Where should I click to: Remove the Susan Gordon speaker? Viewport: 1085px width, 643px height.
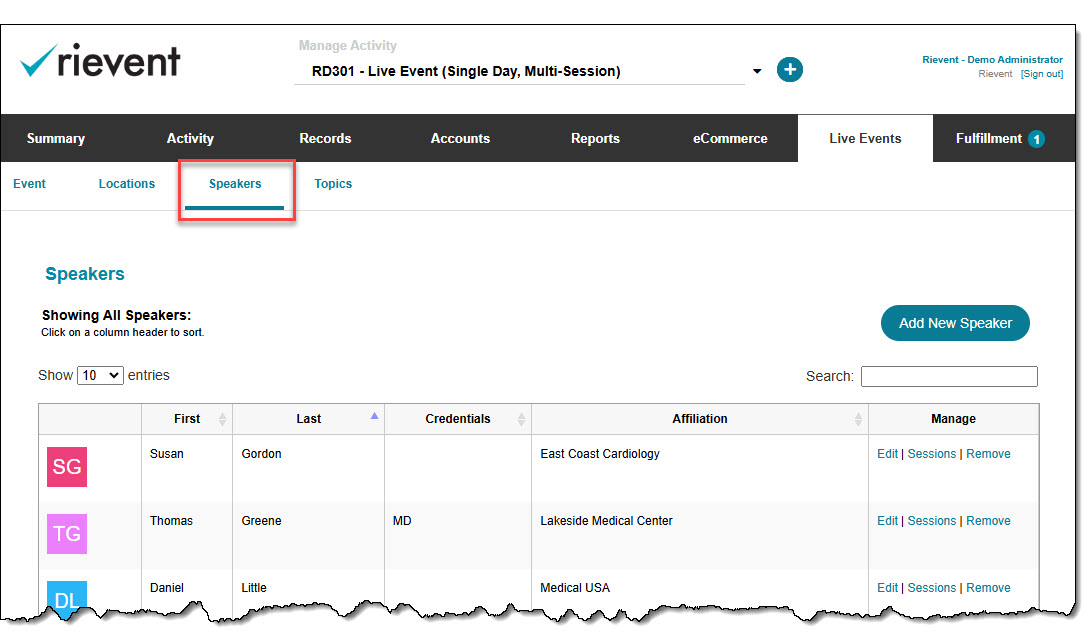pos(988,454)
